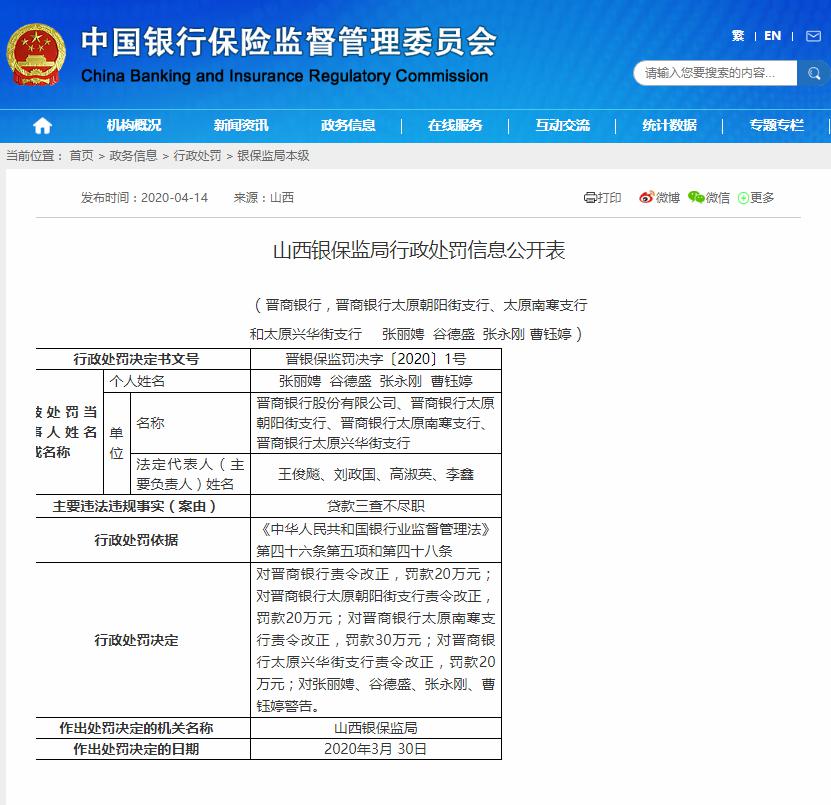Click the source text 来源：山西

point(263,198)
